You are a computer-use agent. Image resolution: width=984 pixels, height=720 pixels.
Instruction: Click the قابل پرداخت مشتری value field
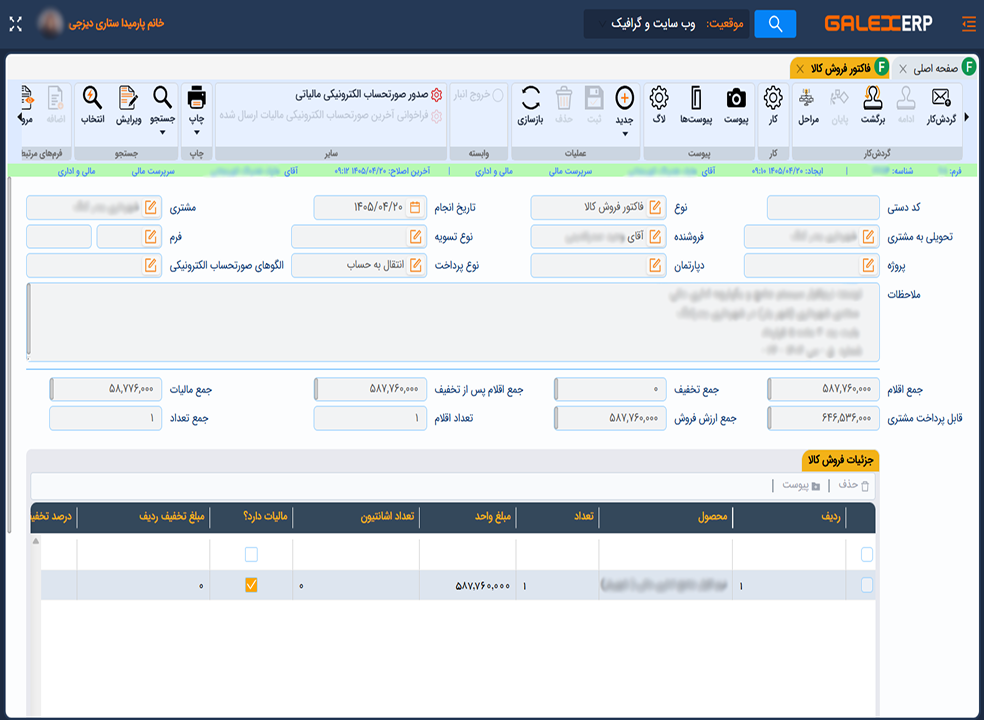pos(823,418)
